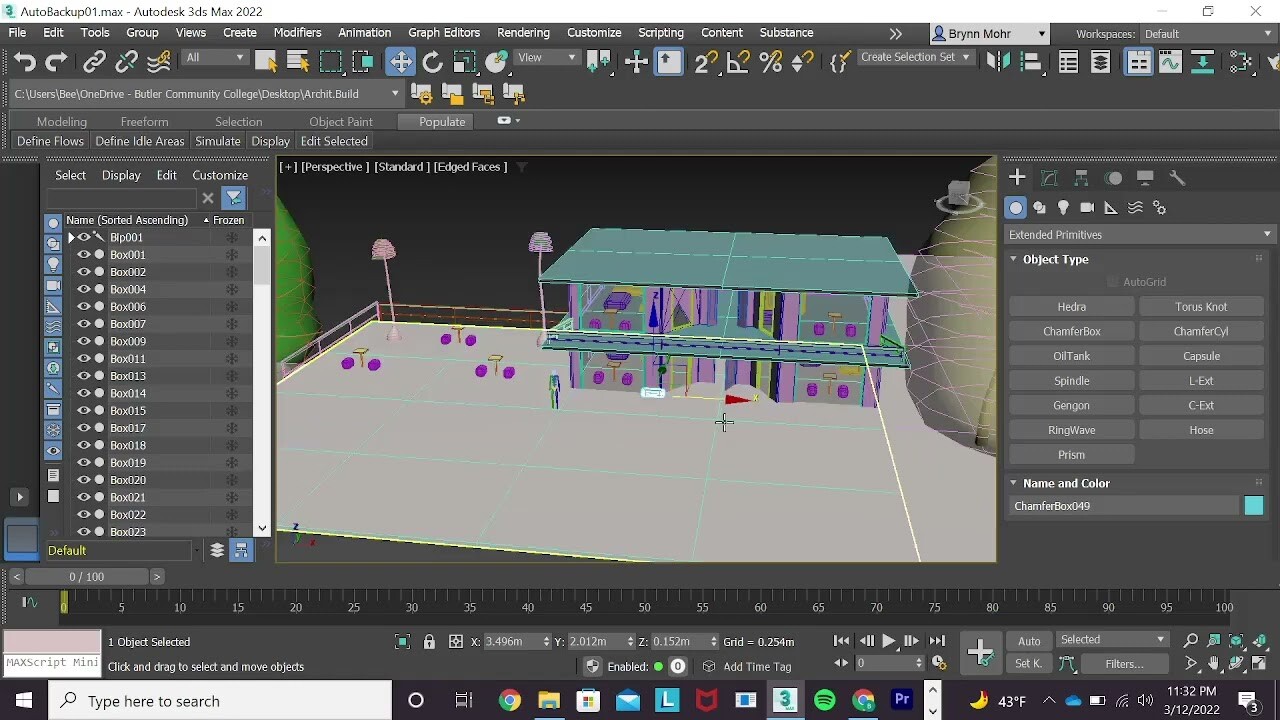1280x720 pixels.
Task: Open the cyan object color swatch
Action: click(x=1253, y=506)
